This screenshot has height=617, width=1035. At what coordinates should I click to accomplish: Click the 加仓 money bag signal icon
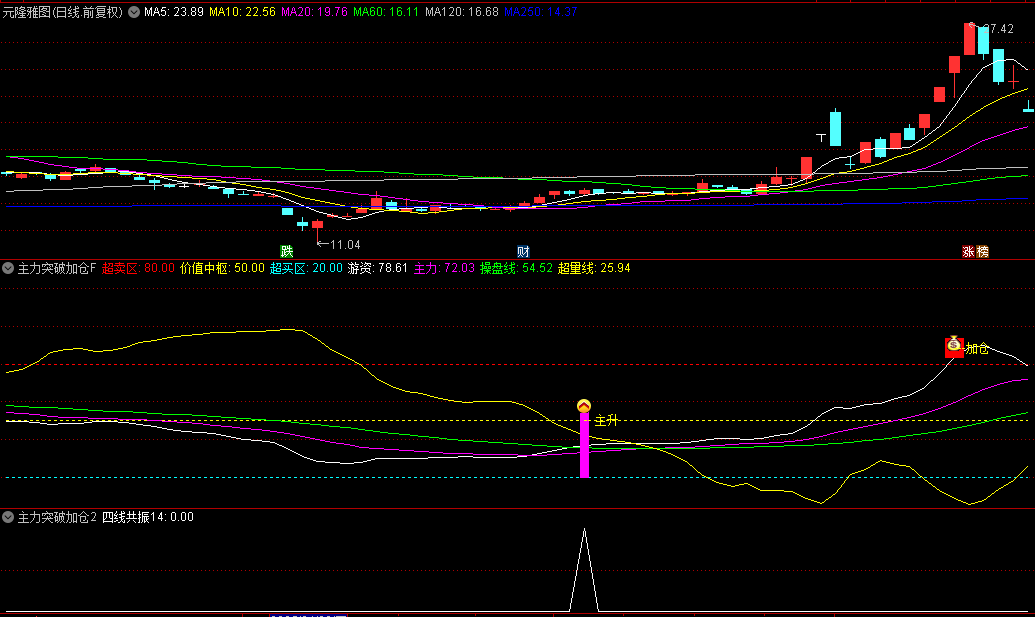tap(954, 346)
